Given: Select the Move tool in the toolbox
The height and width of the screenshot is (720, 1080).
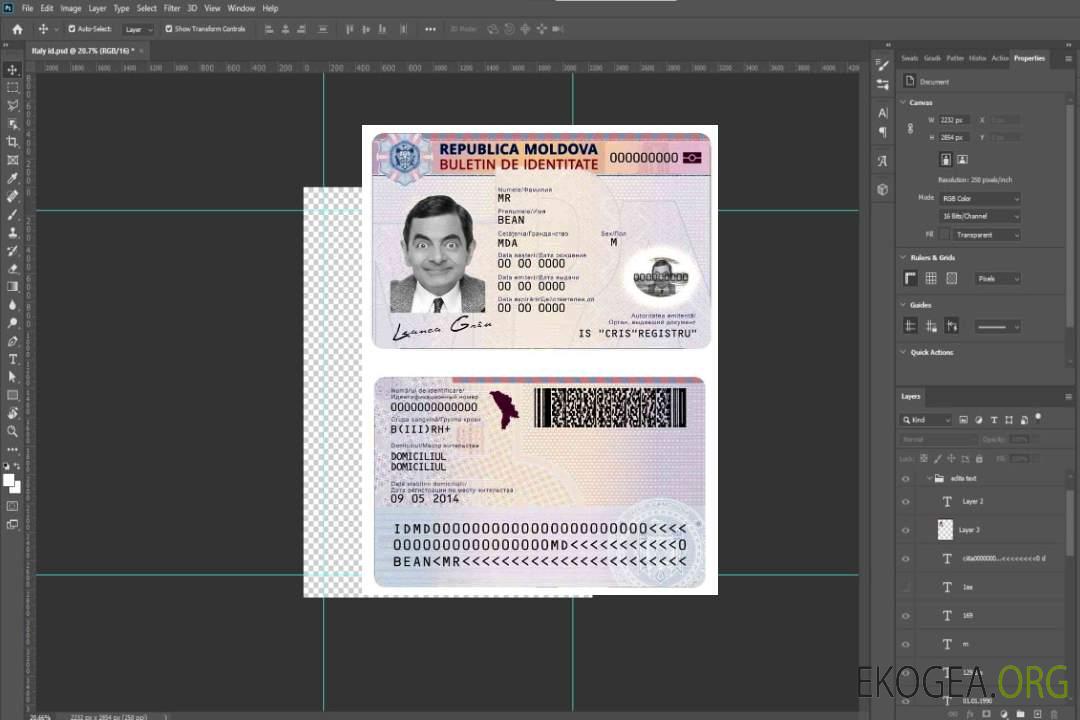Looking at the screenshot, I should click(x=12, y=70).
